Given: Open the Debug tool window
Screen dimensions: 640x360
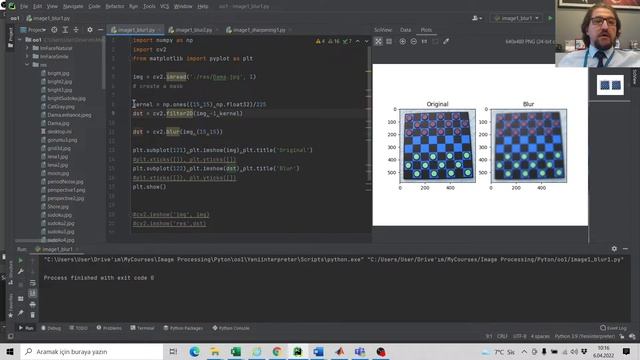Looking at the screenshot, I should 51,328.
